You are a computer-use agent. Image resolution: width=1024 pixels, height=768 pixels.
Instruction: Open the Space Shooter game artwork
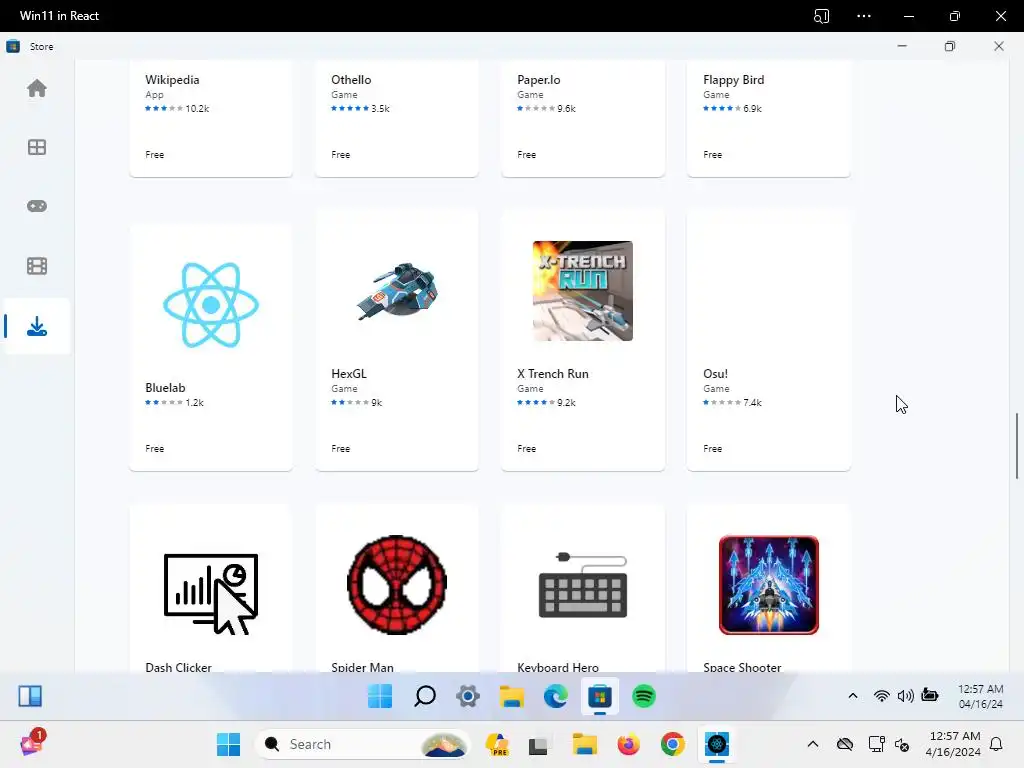769,584
